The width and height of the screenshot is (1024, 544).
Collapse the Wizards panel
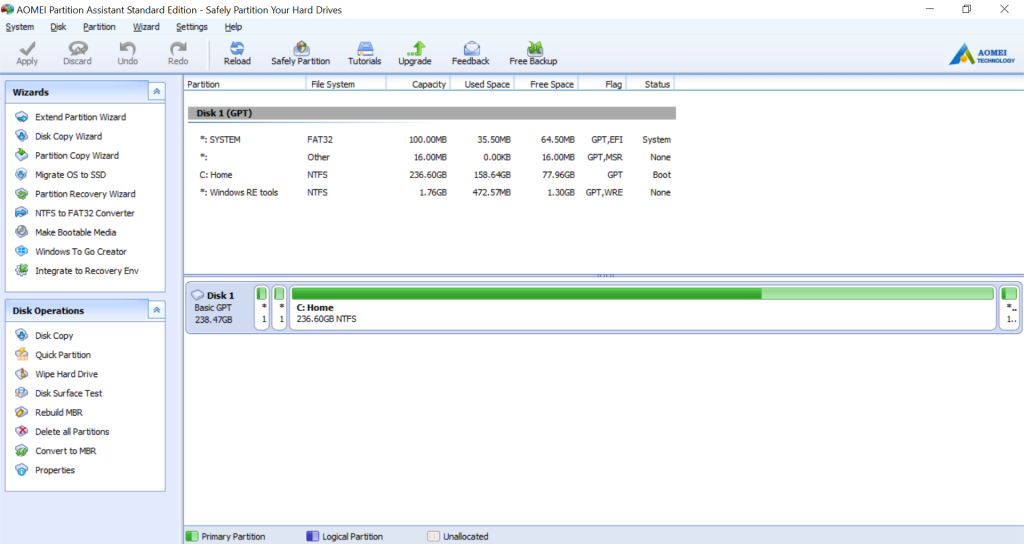pos(157,92)
